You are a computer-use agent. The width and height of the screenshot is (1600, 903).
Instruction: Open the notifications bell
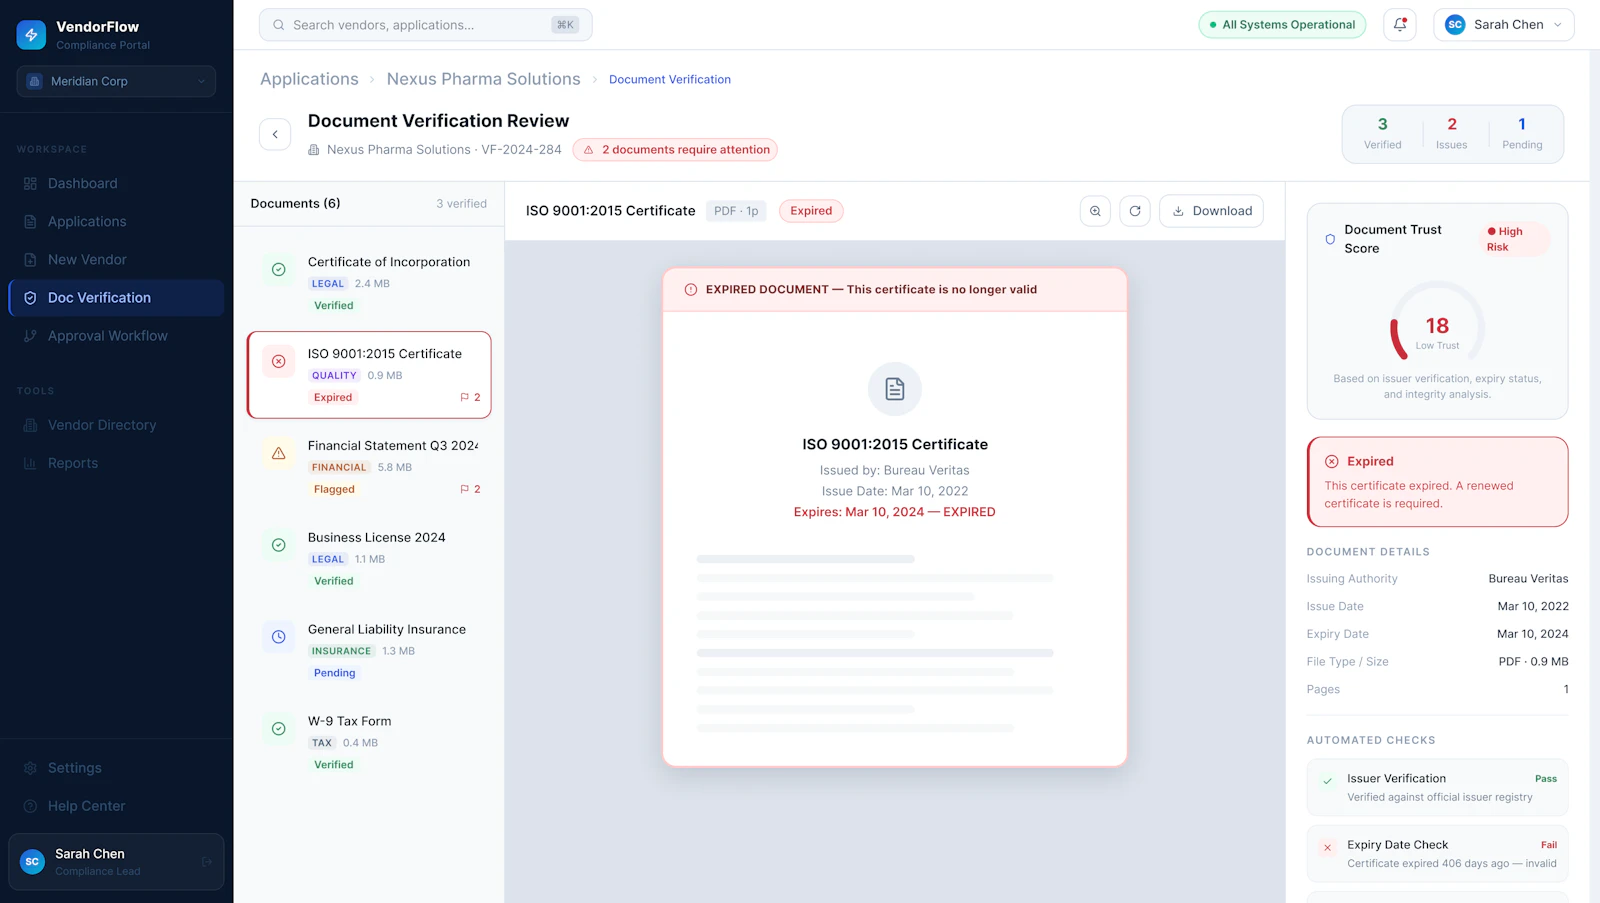(1400, 25)
